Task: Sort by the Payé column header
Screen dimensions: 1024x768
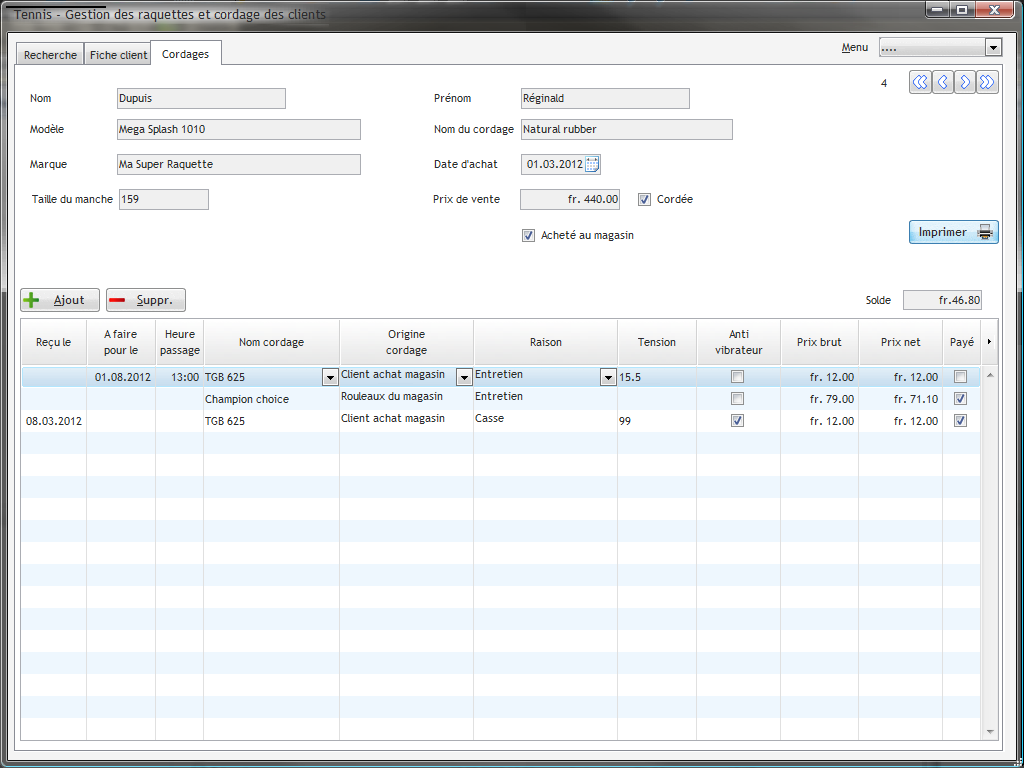Action: click(x=961, y=342)
